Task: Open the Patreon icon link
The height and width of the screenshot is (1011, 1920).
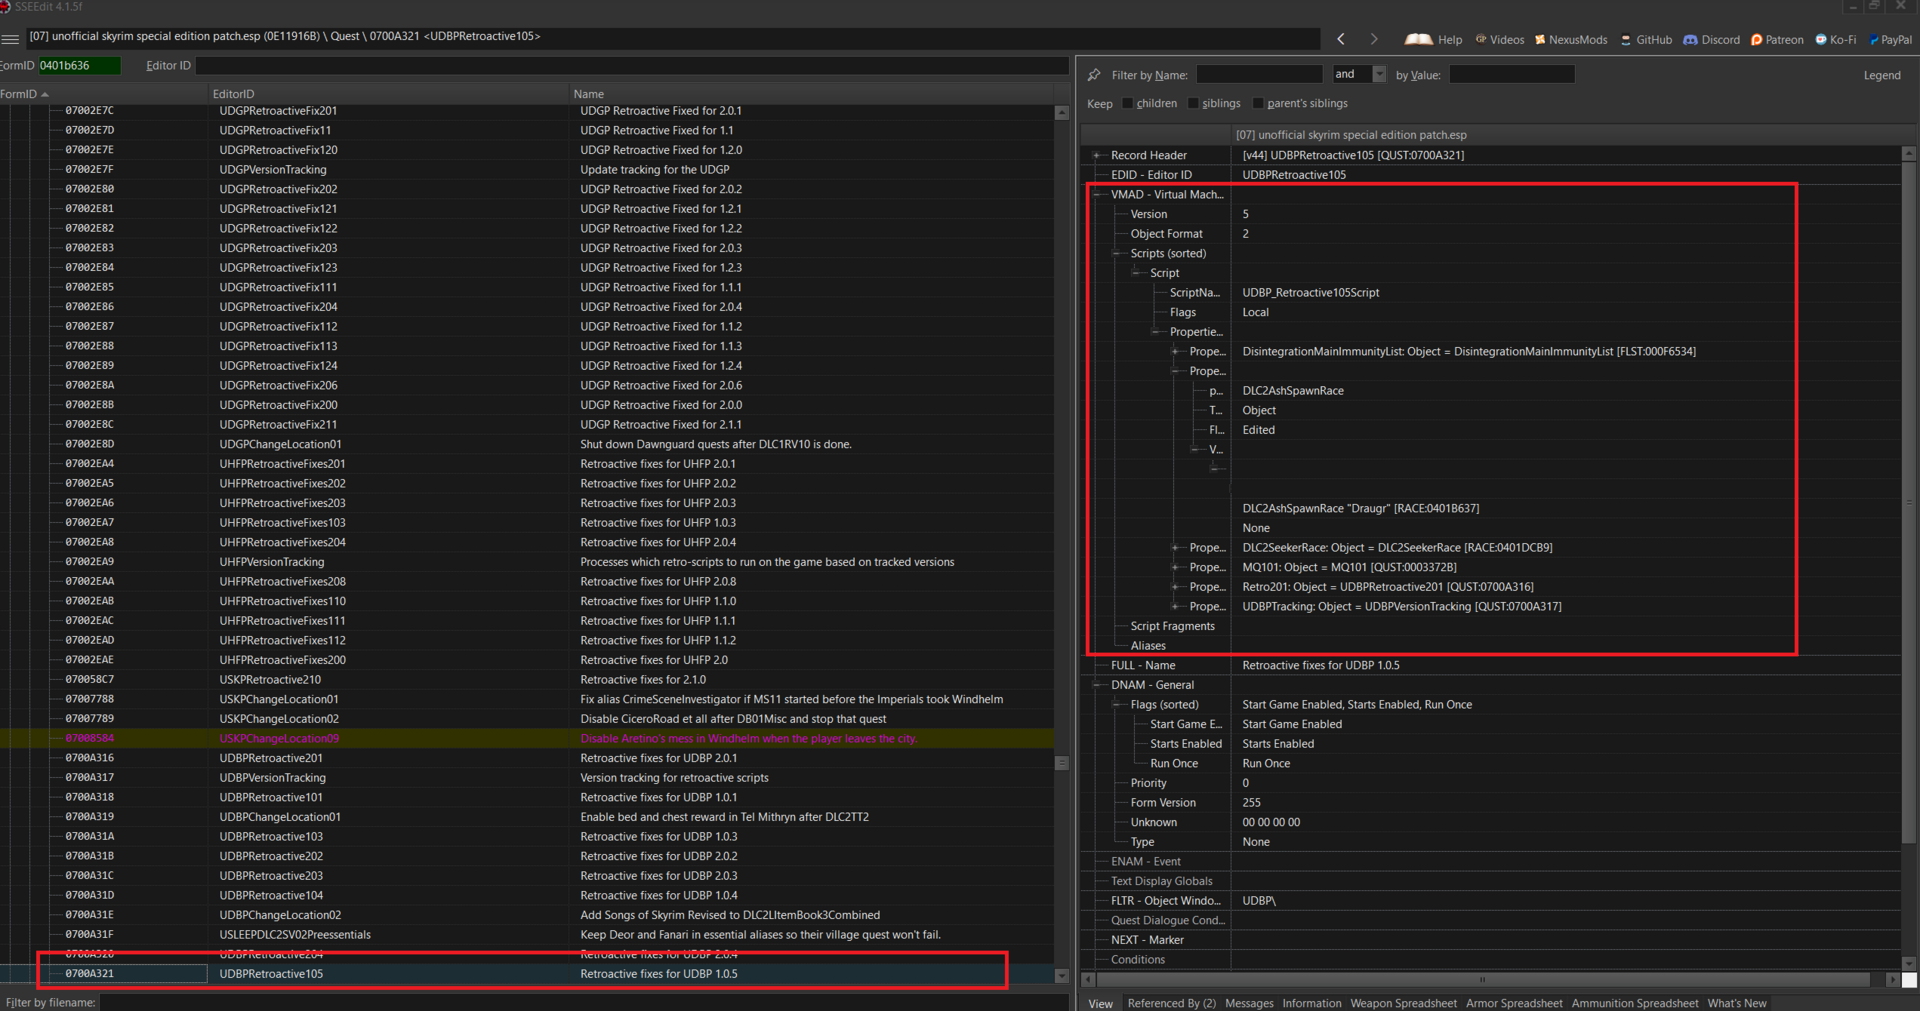Action: click(x=1756, y=40)
